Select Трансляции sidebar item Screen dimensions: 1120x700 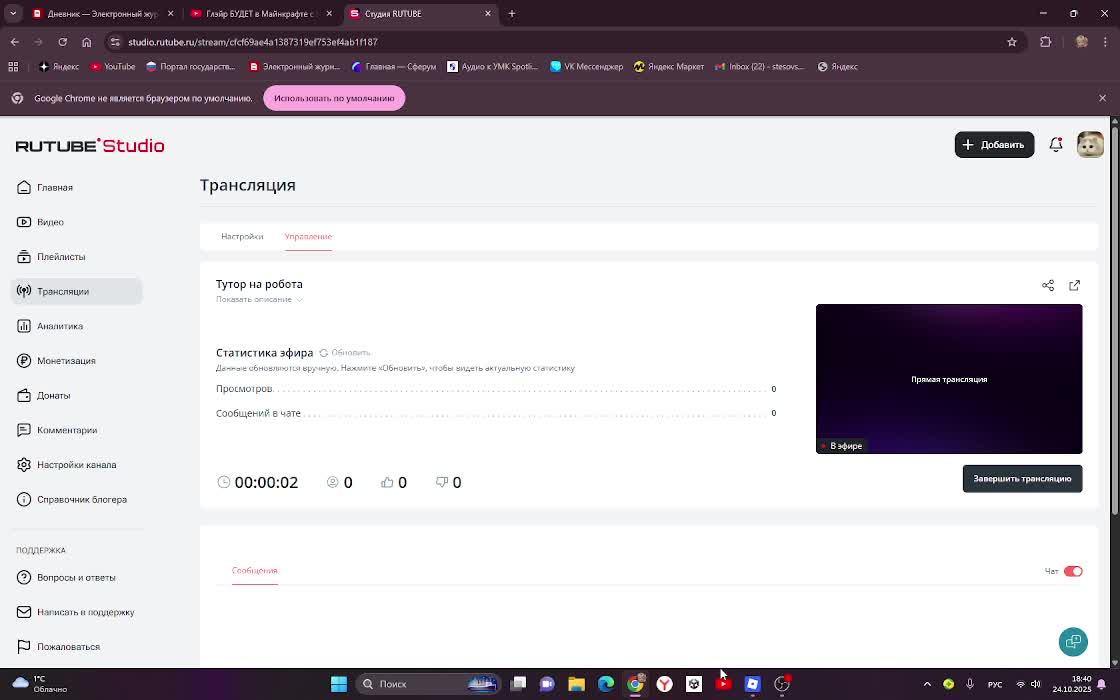(76, 291)
